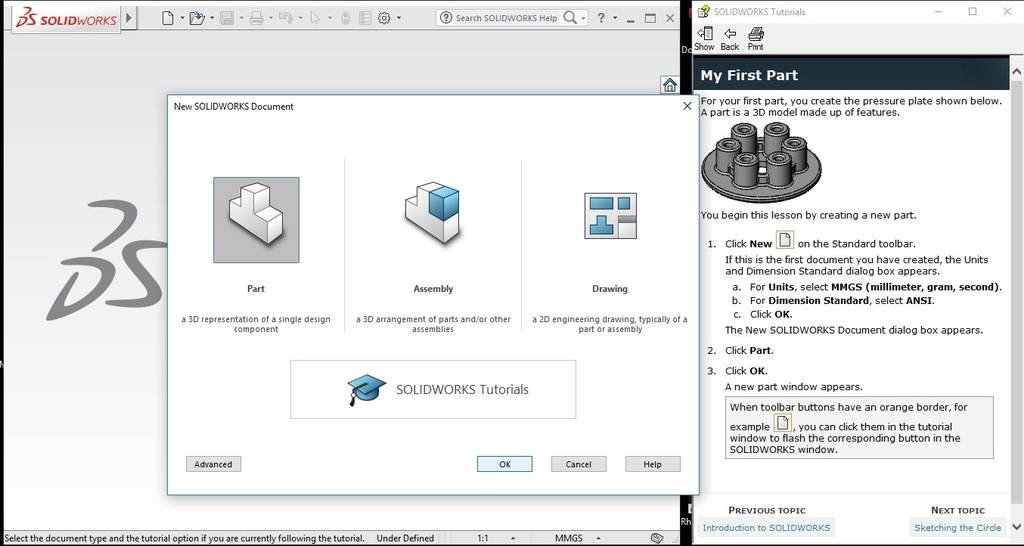Click MMGS unit system in status bar
This screenshot has width=1024, height=546.
point(568,539)
